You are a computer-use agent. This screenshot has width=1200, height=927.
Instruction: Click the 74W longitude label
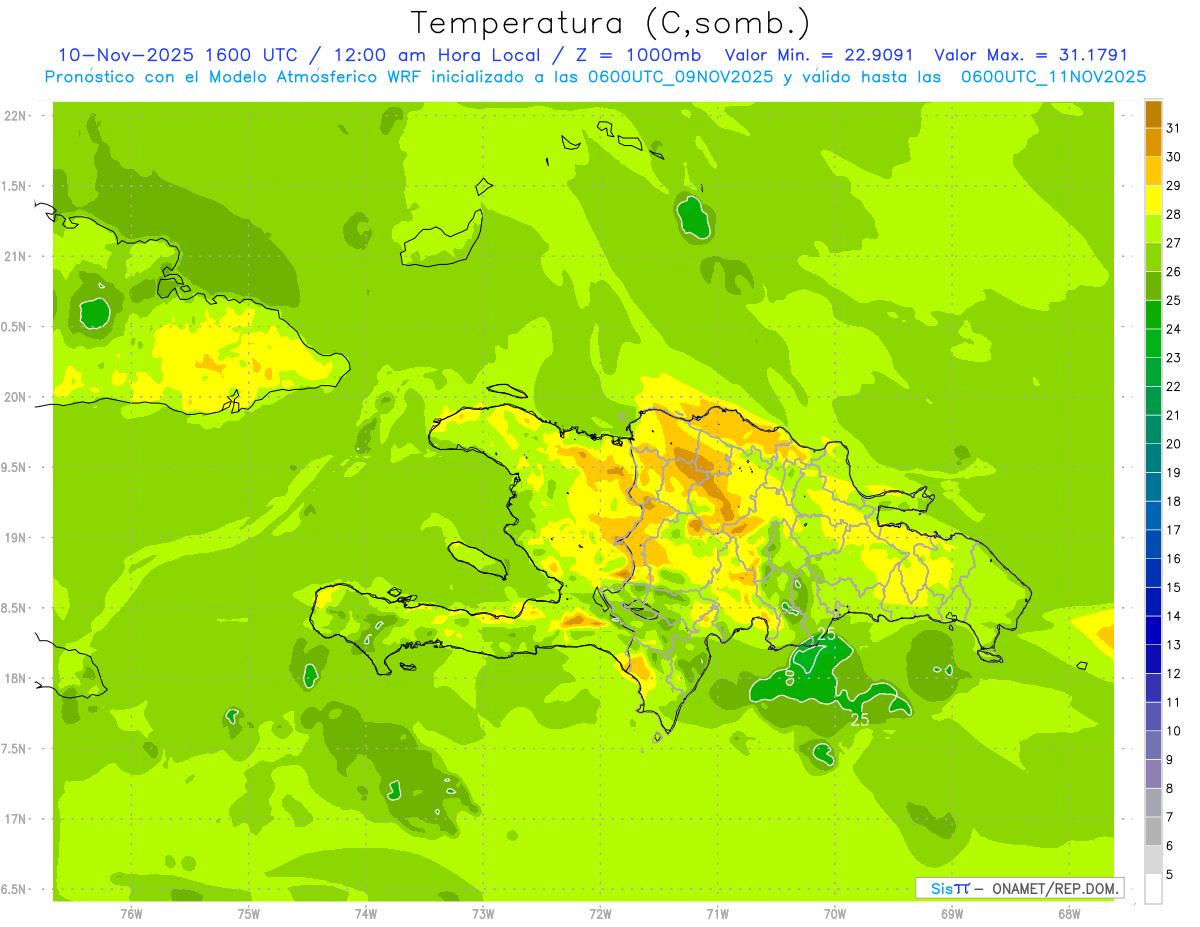pos(366,915)
